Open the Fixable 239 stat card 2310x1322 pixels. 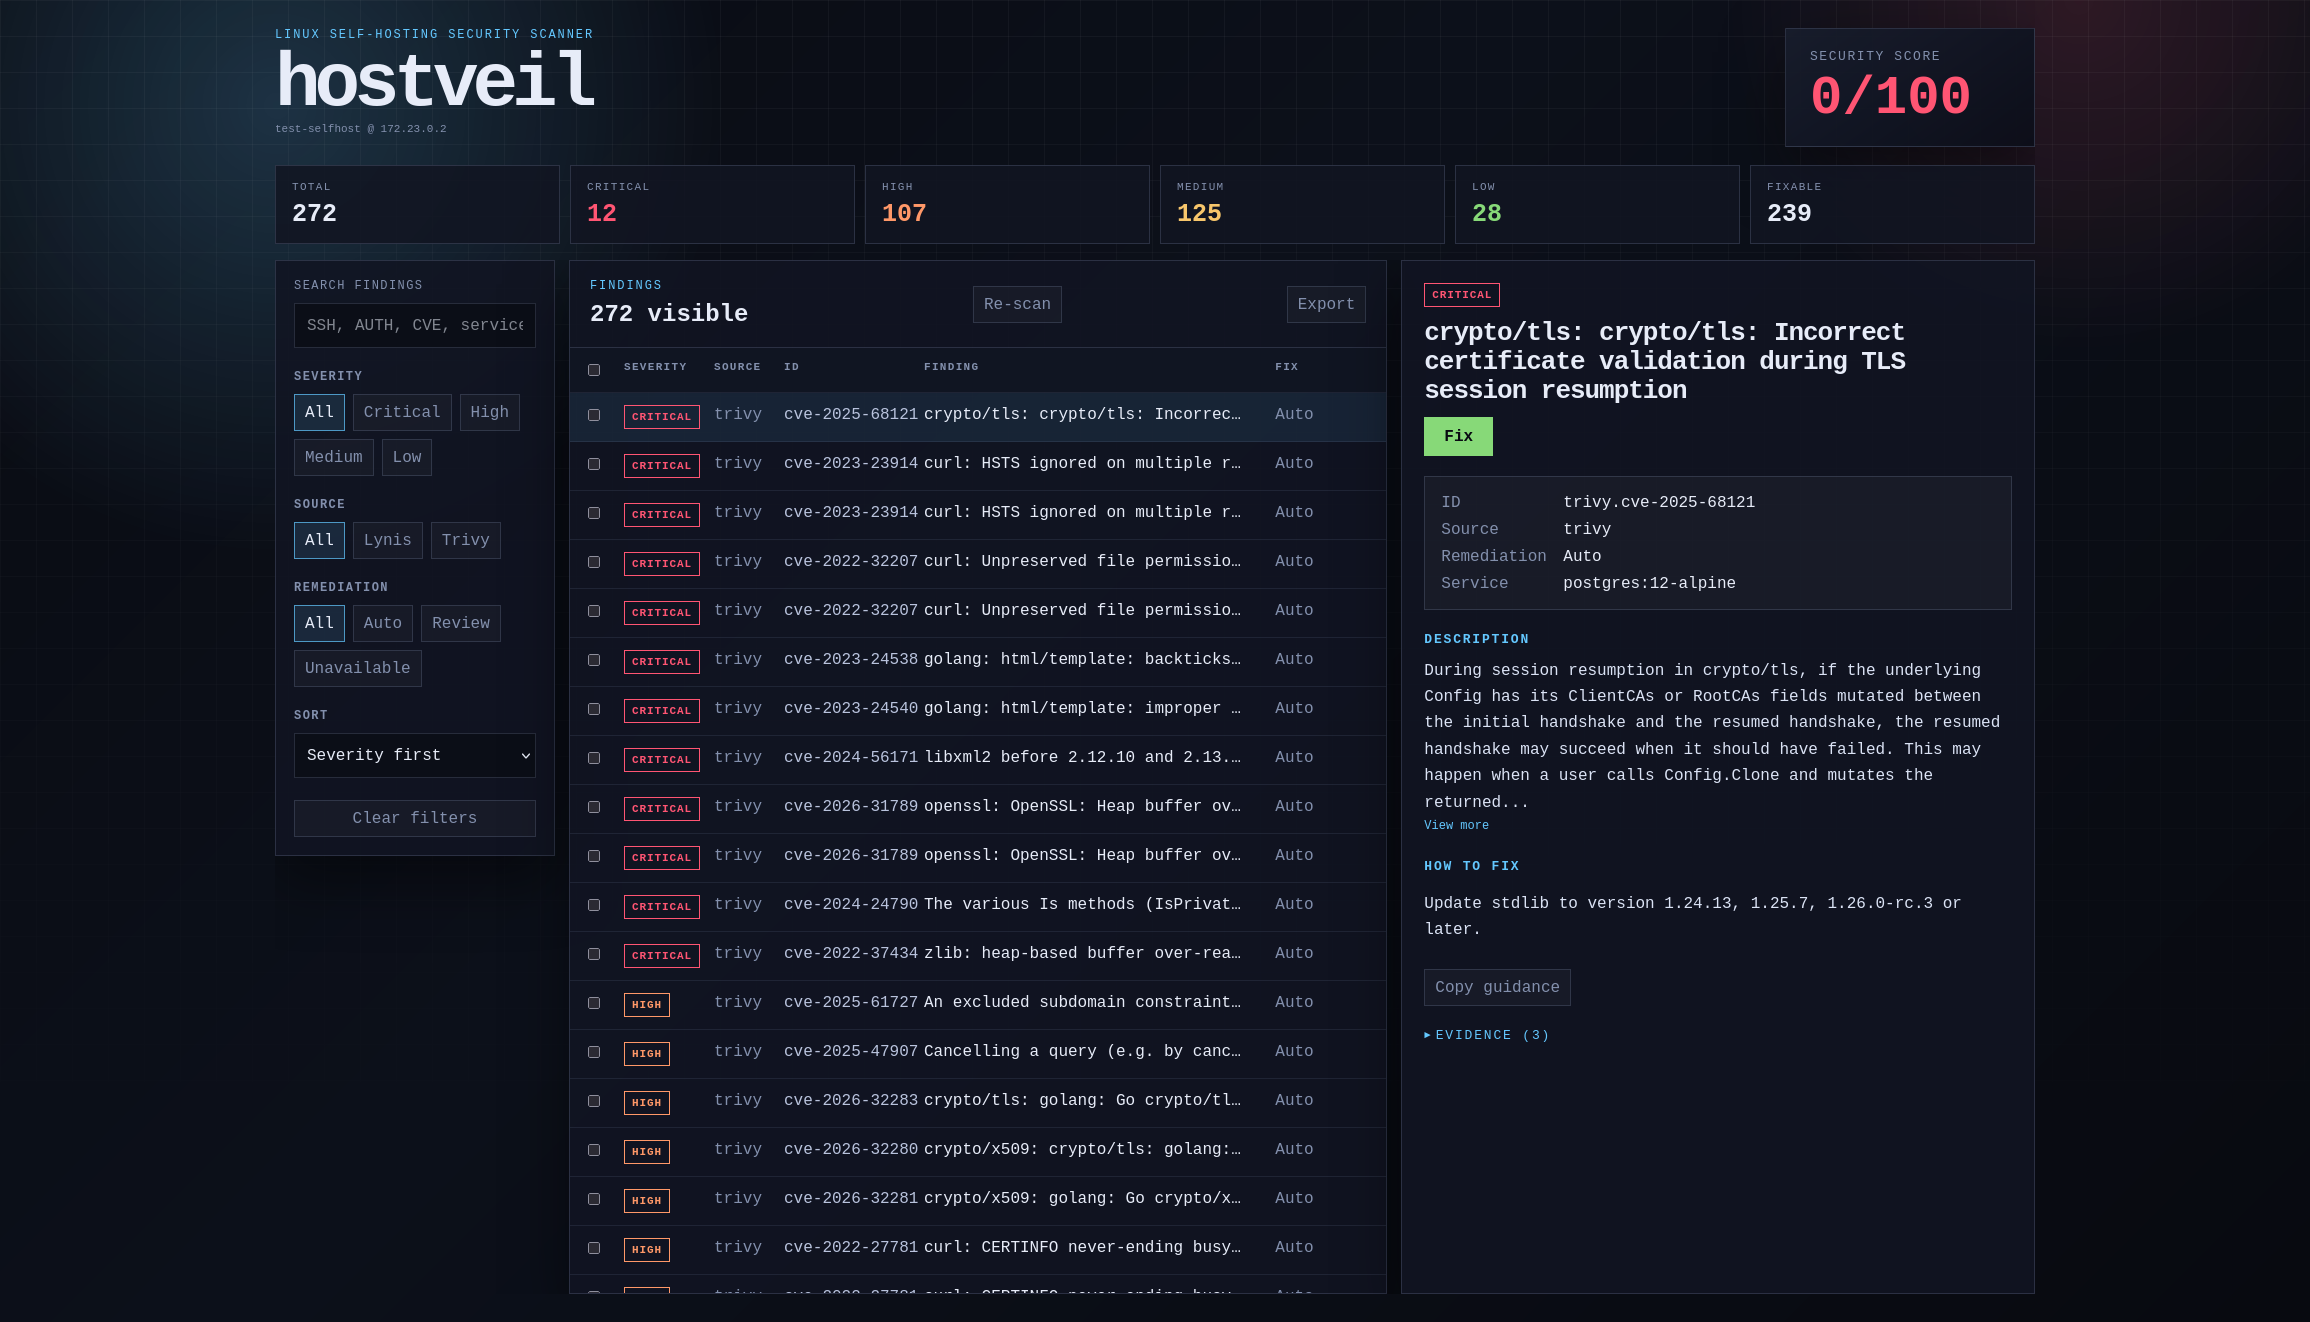tap(1892, 204)
